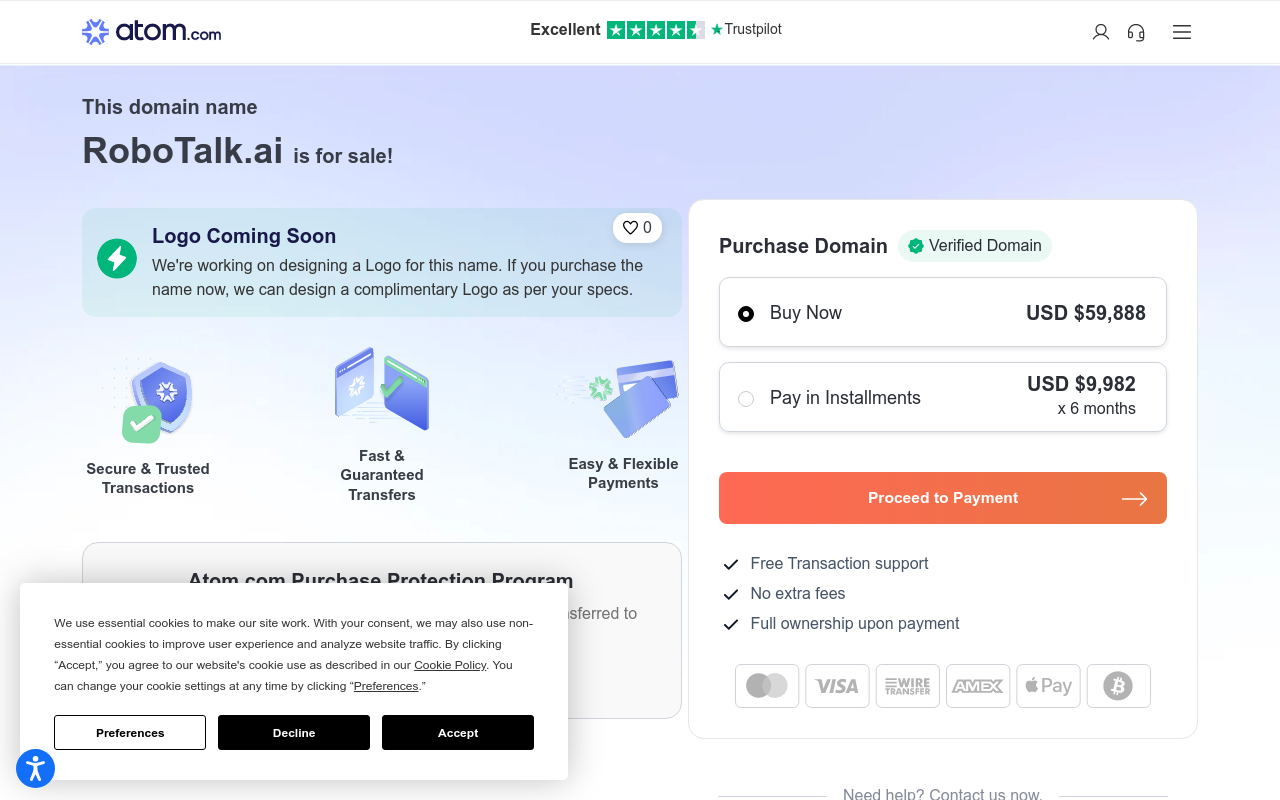Open accessibility widget icon
This screenshot has width=1280, height=800.
pos(35,768)
